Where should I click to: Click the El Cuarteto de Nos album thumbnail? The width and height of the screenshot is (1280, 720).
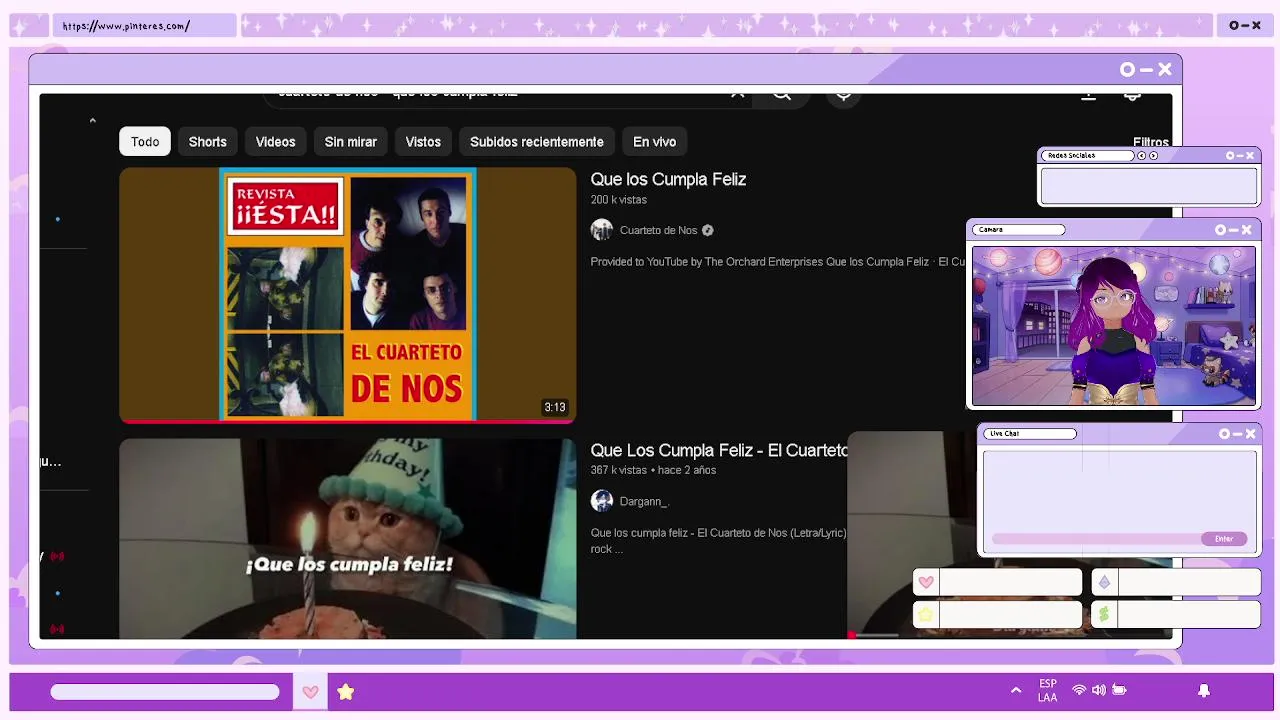(347, 294)
